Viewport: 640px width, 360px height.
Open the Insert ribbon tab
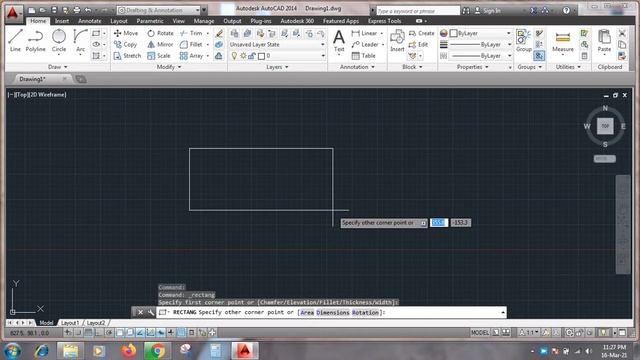click(62, 21)
